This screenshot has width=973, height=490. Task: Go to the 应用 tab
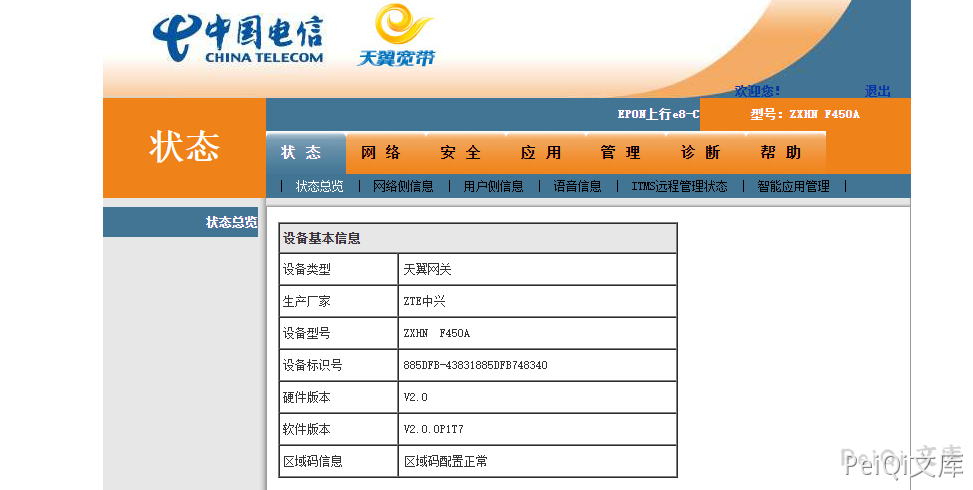(541, 153)
